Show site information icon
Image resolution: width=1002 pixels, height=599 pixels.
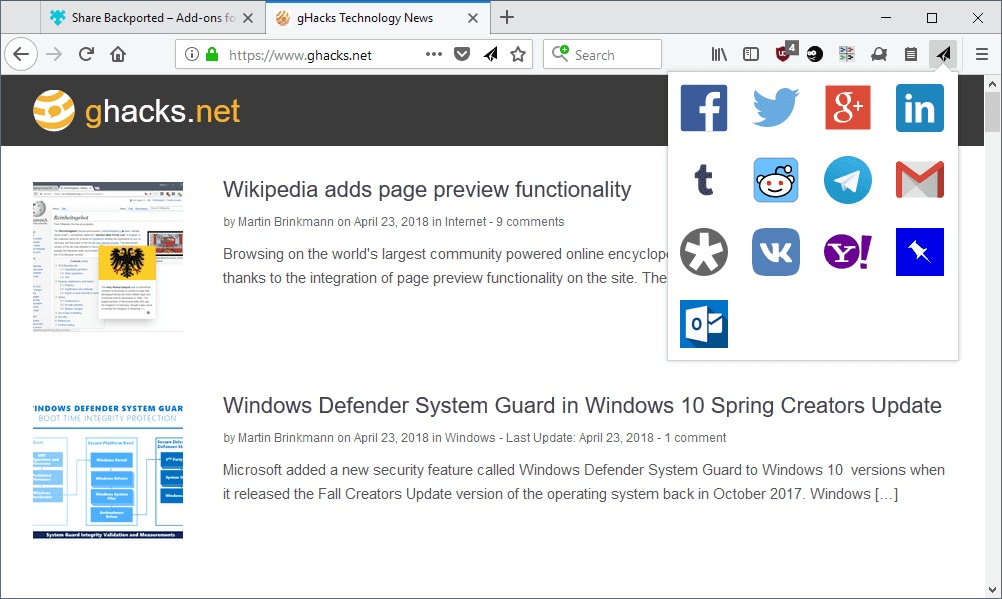tap(192, 54)
